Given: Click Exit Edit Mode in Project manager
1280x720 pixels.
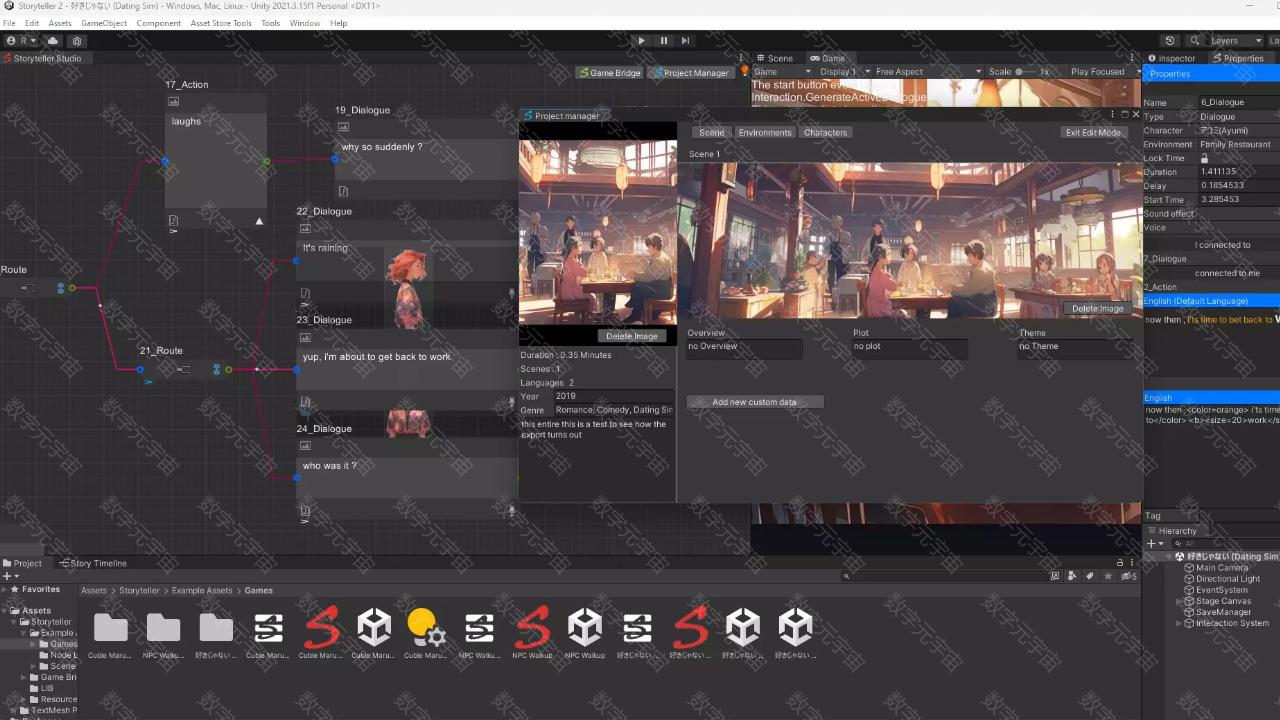Looking at the screenshot, I should [x=1093, y=132].
